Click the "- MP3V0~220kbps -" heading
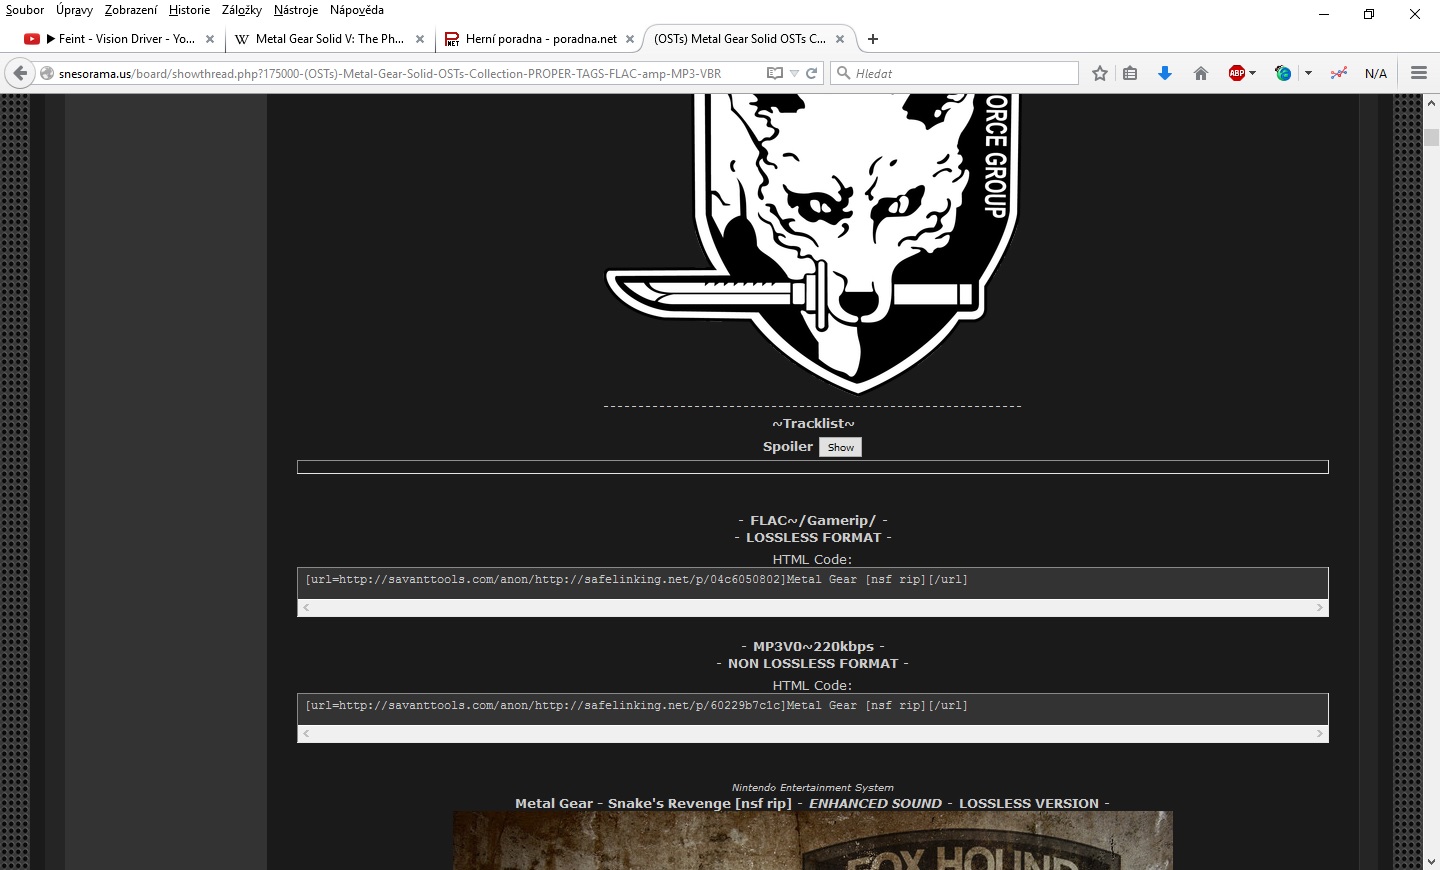This screenshot has width=1440, height=870. tap(813, 647)
